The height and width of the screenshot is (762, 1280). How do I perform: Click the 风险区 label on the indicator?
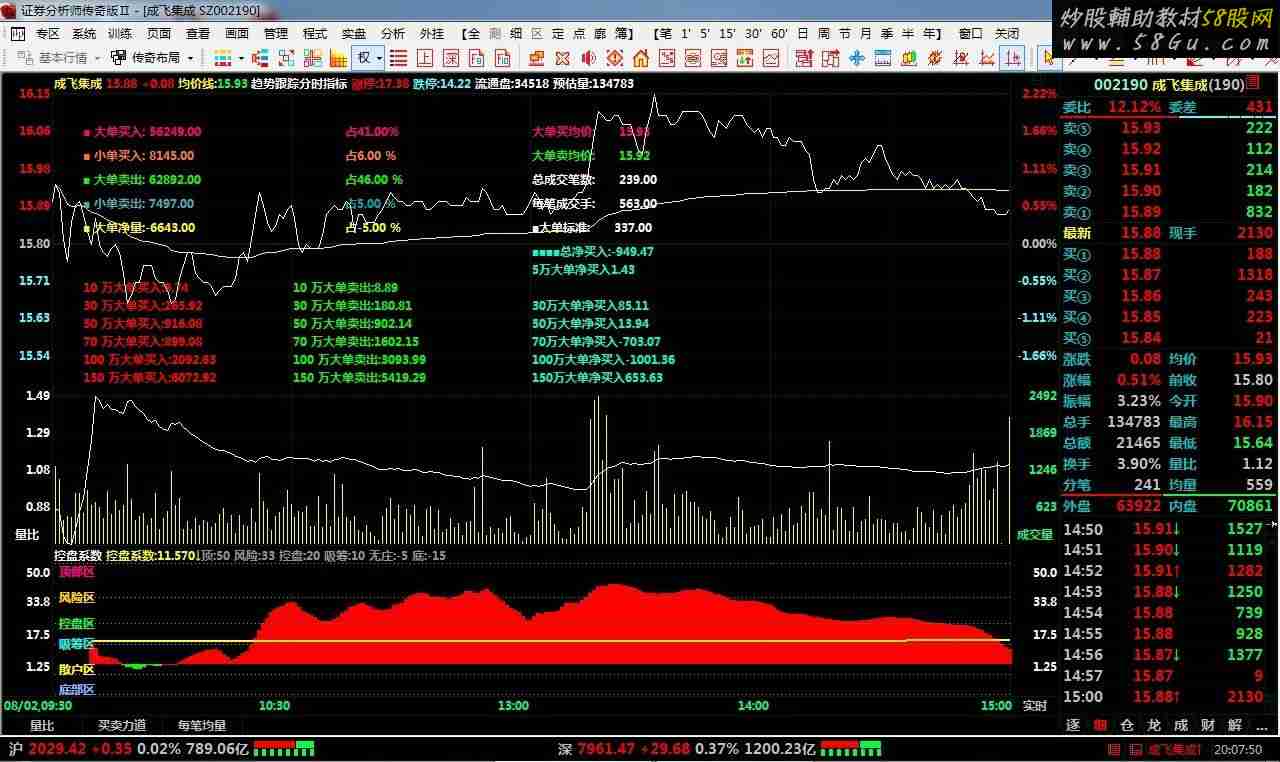click(x=76, y=598)
